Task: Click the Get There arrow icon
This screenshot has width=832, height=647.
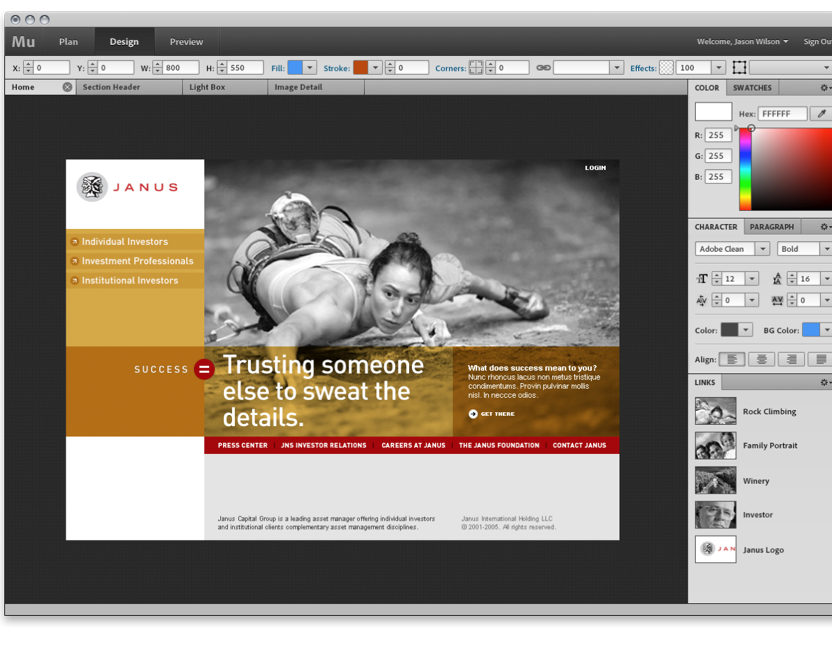Action: (x=473, y=413)
